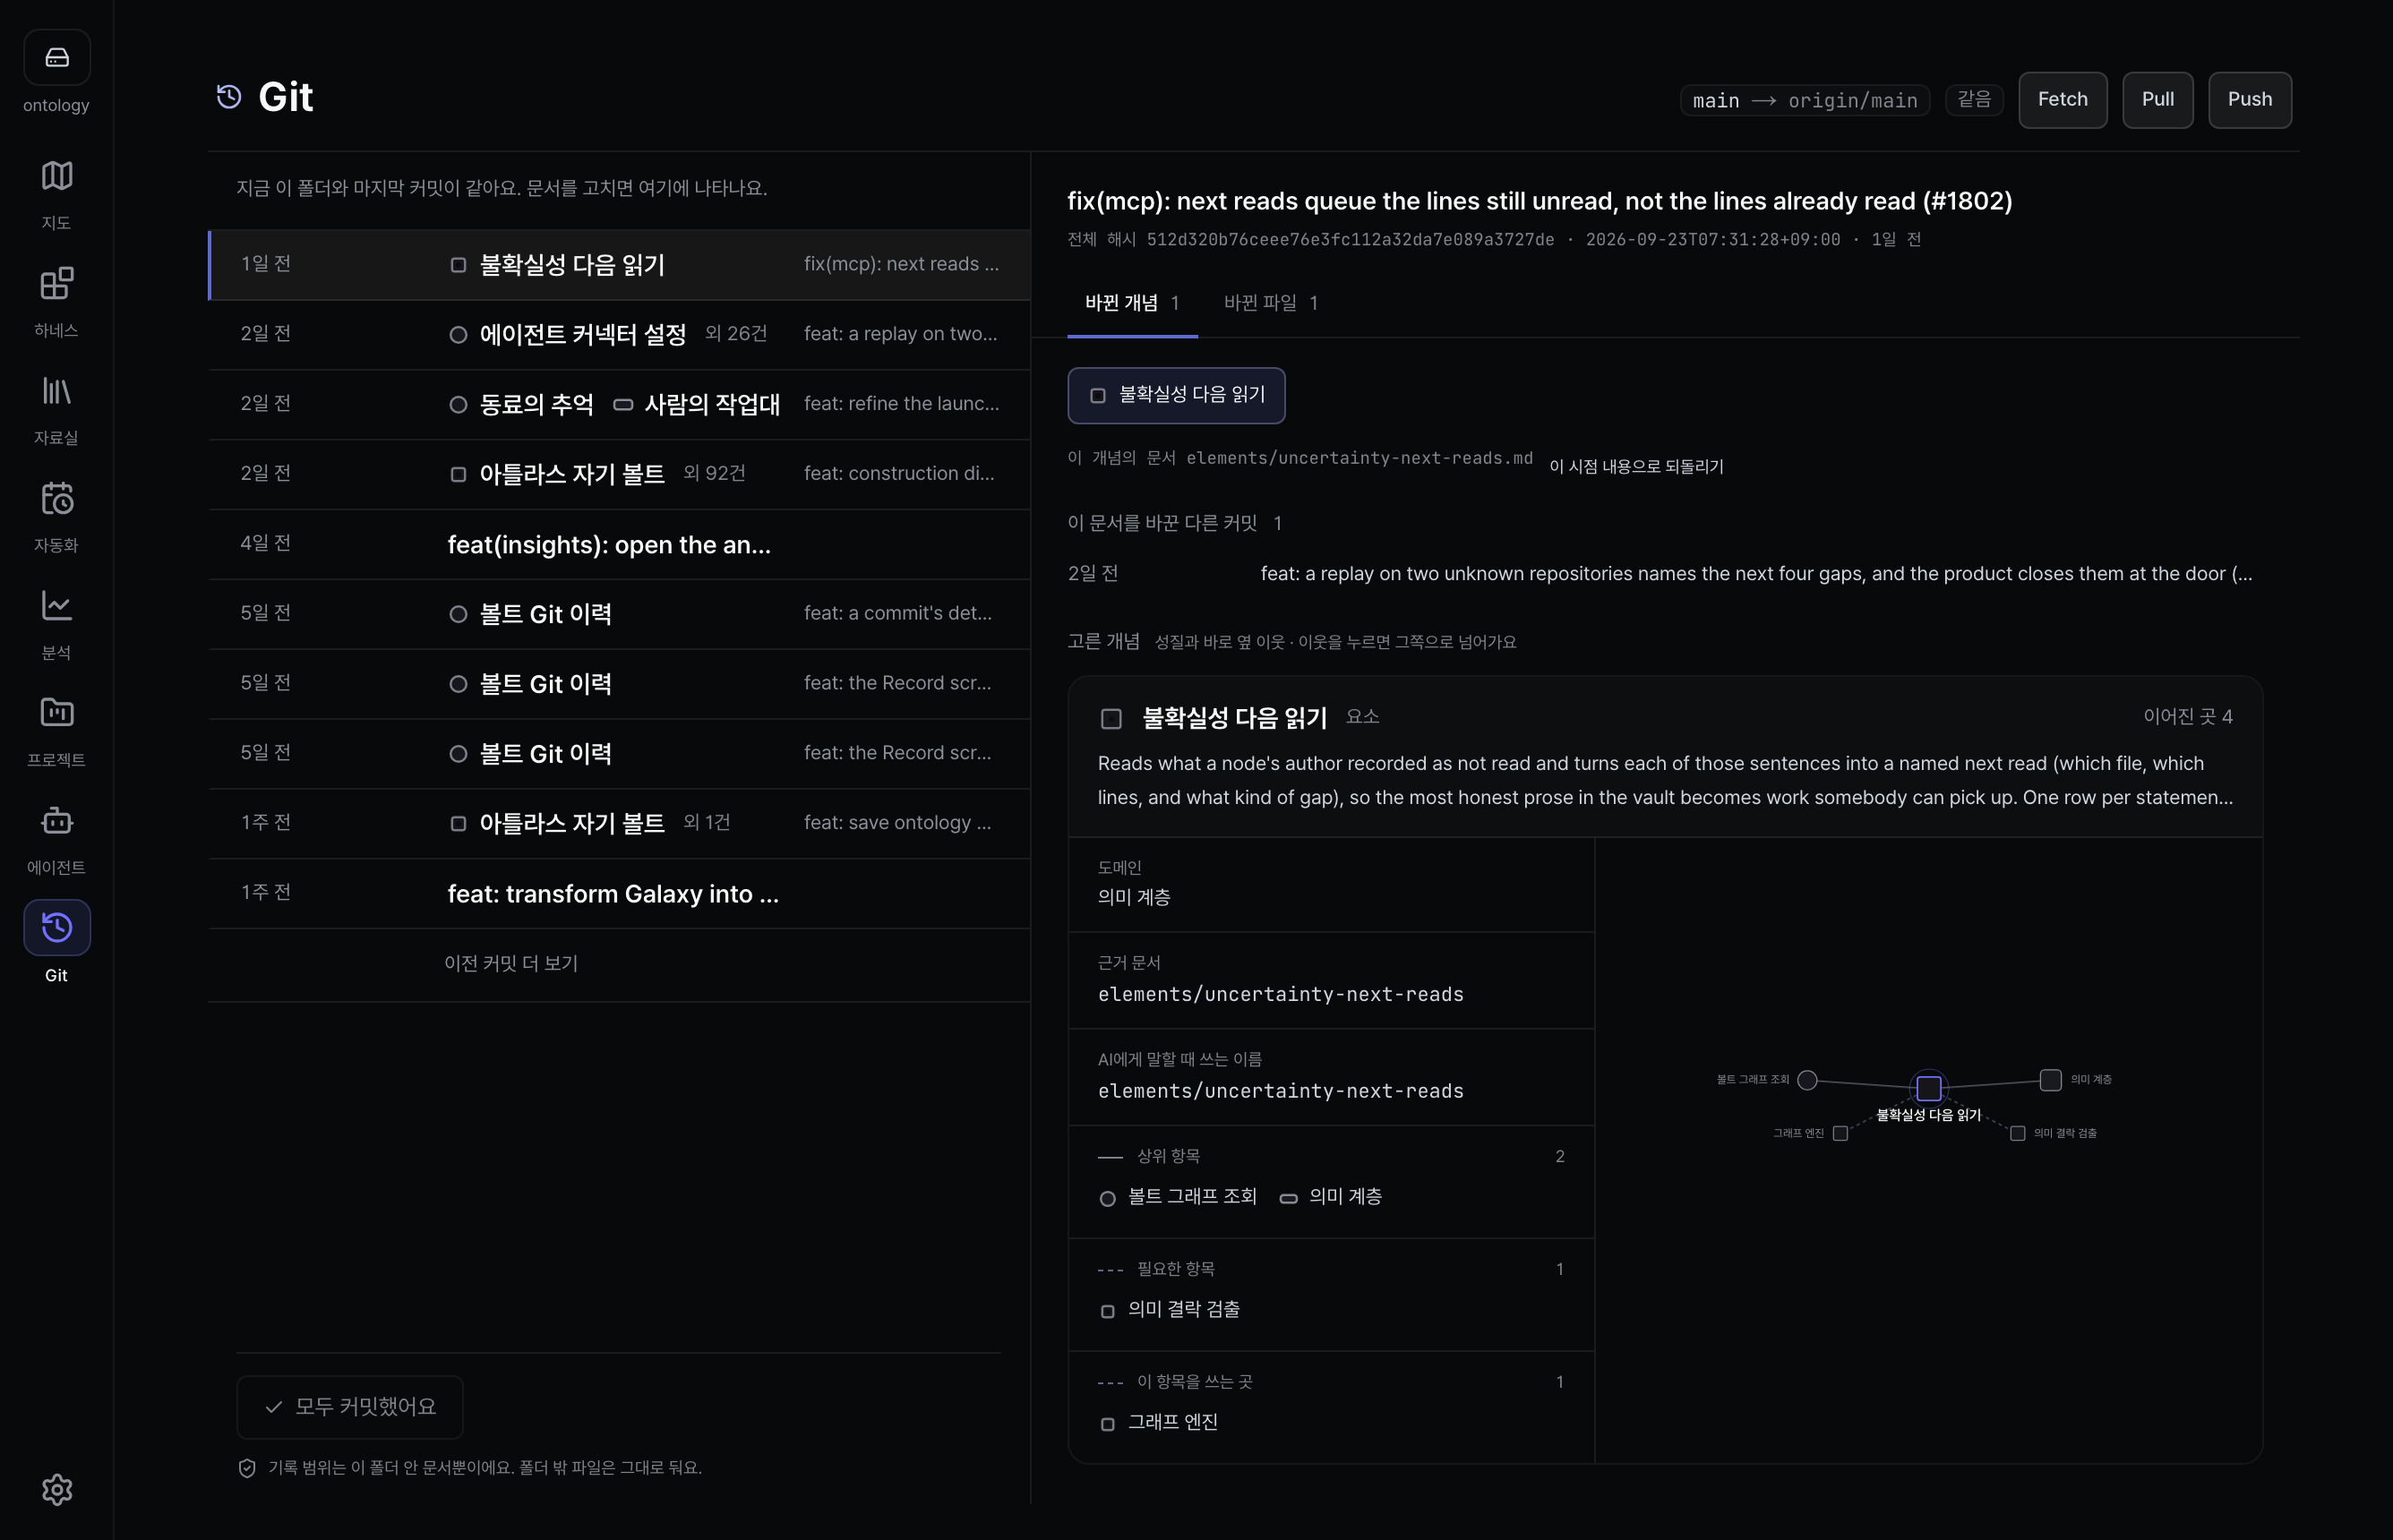Load more with 이전 커밋 더 보기
Viewport: 2393px width, 1540px height.
click(511, 964)
